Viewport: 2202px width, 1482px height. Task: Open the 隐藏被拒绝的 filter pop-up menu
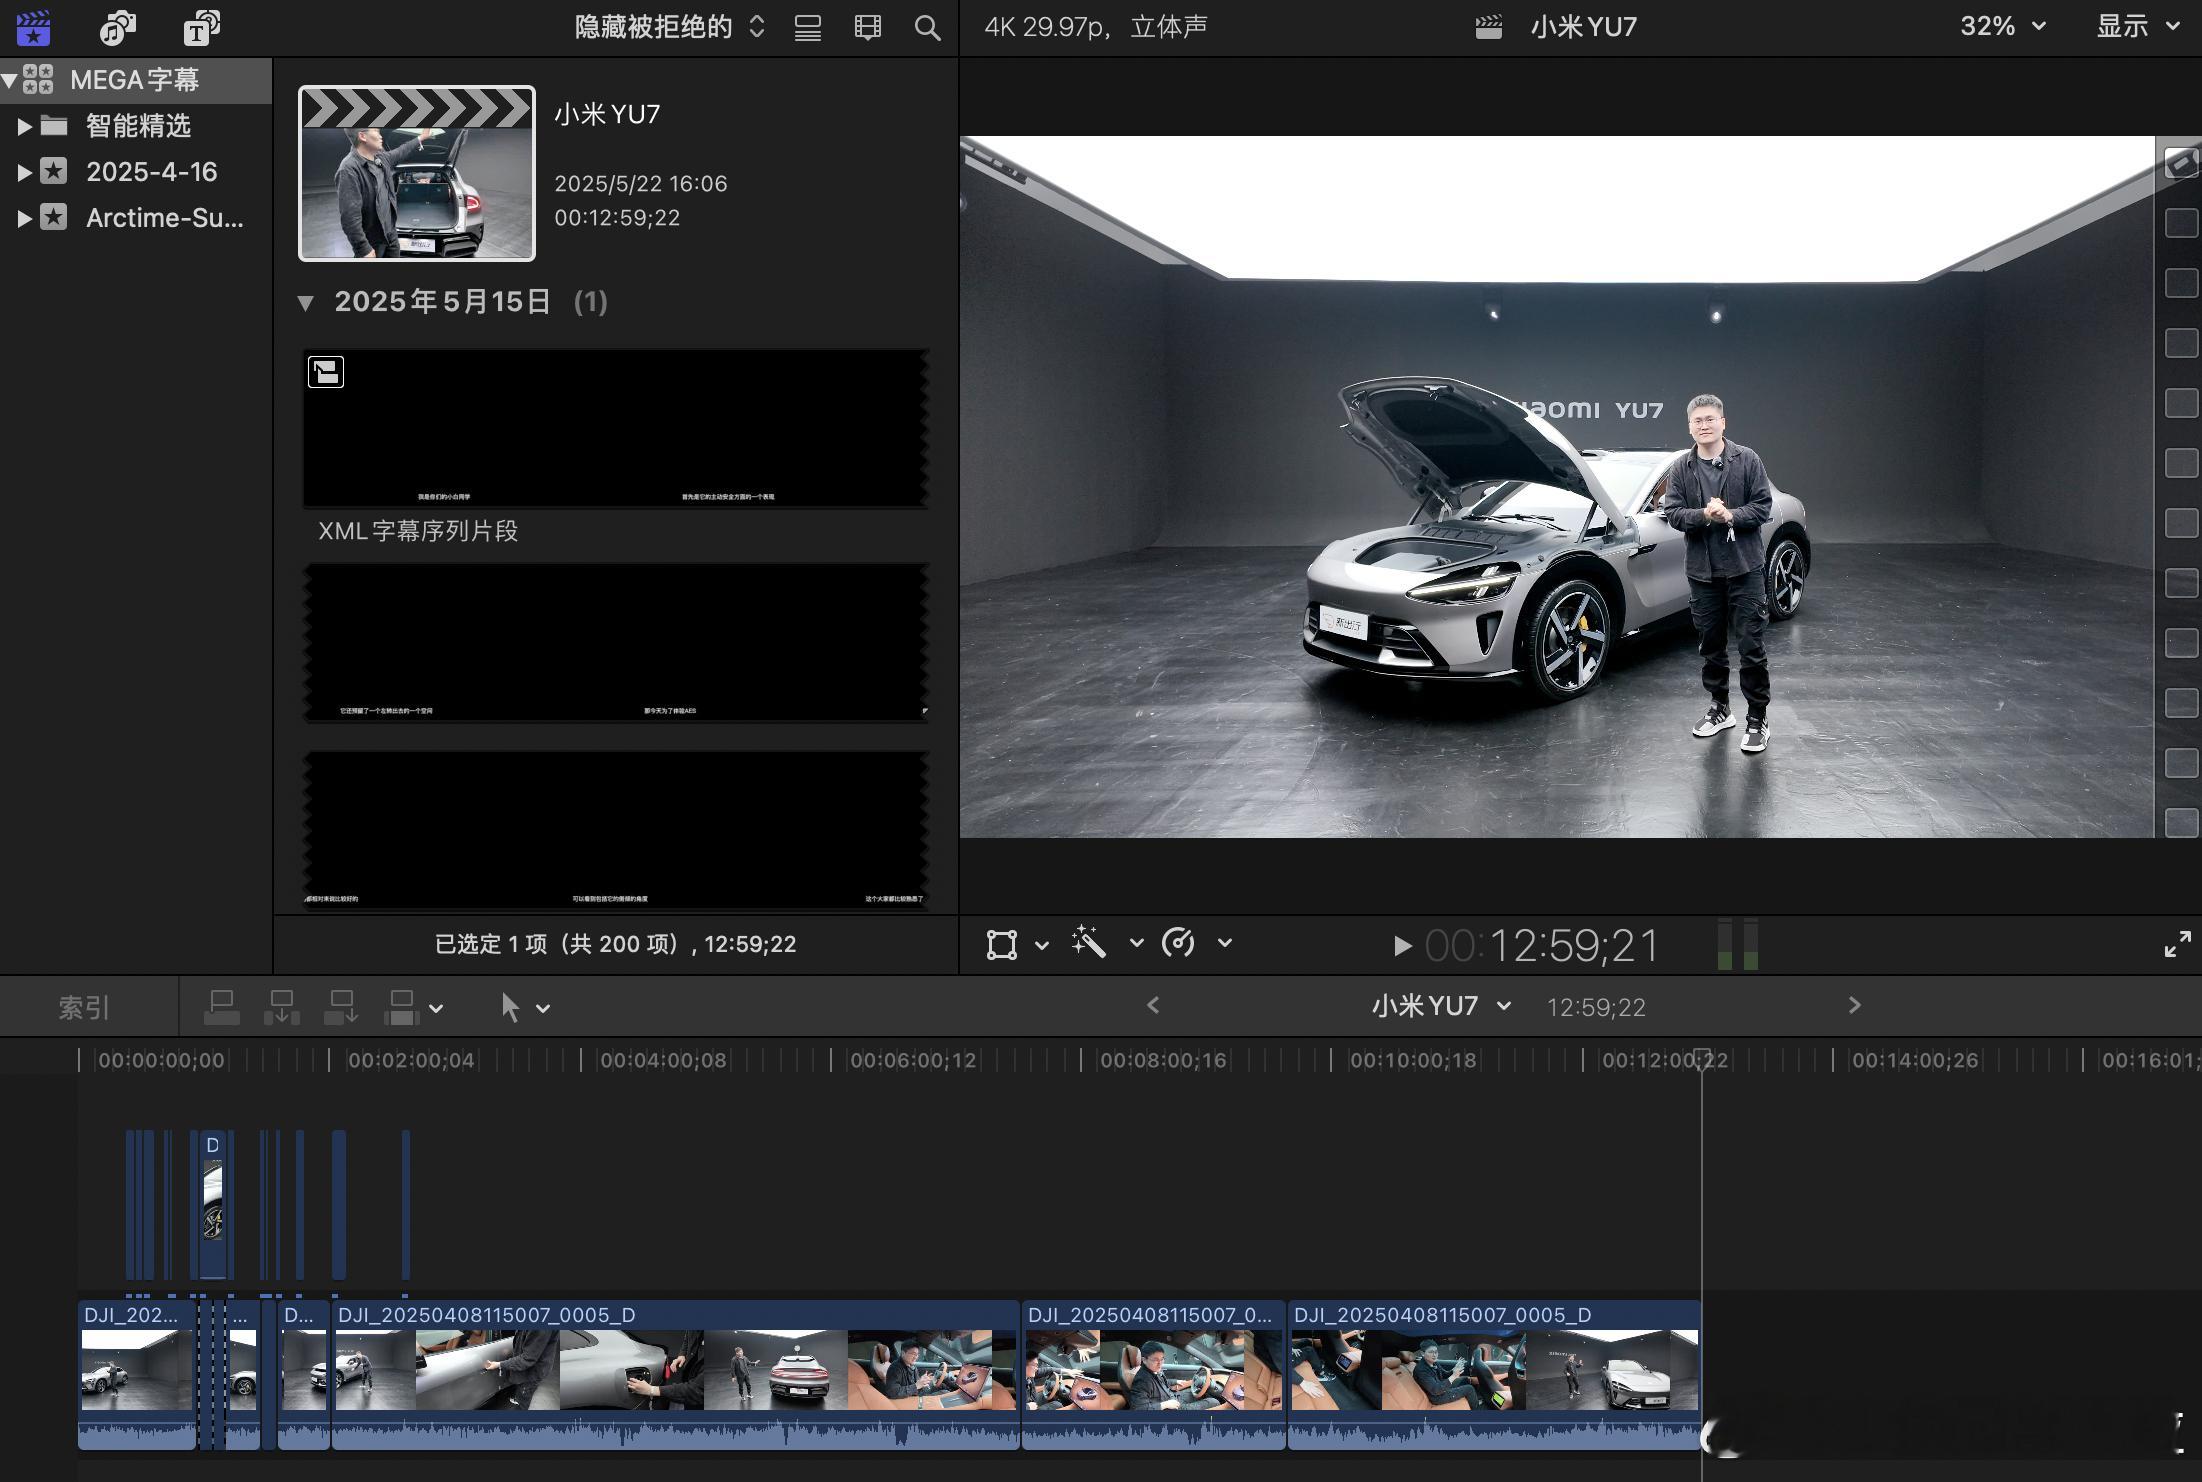tap(670, 27)
